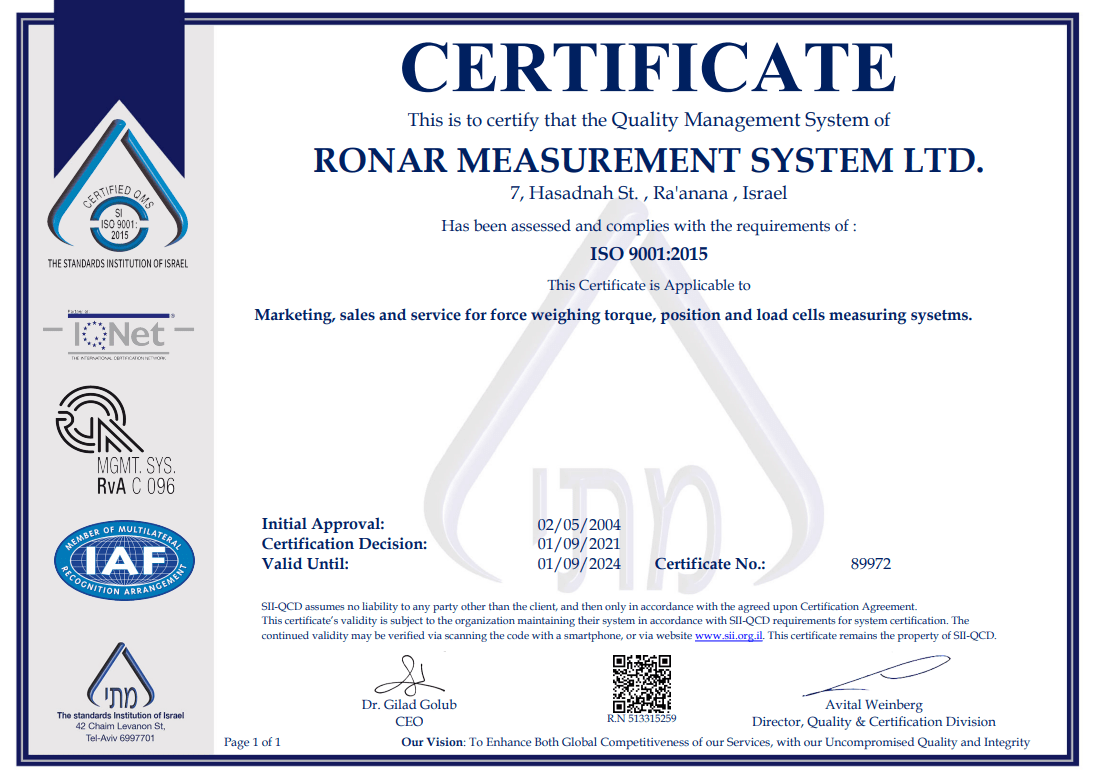Click the 'Tel-Aviv 6997701' text
Viewport: 1104px width, 779px height.
click(x=120, y=738)
